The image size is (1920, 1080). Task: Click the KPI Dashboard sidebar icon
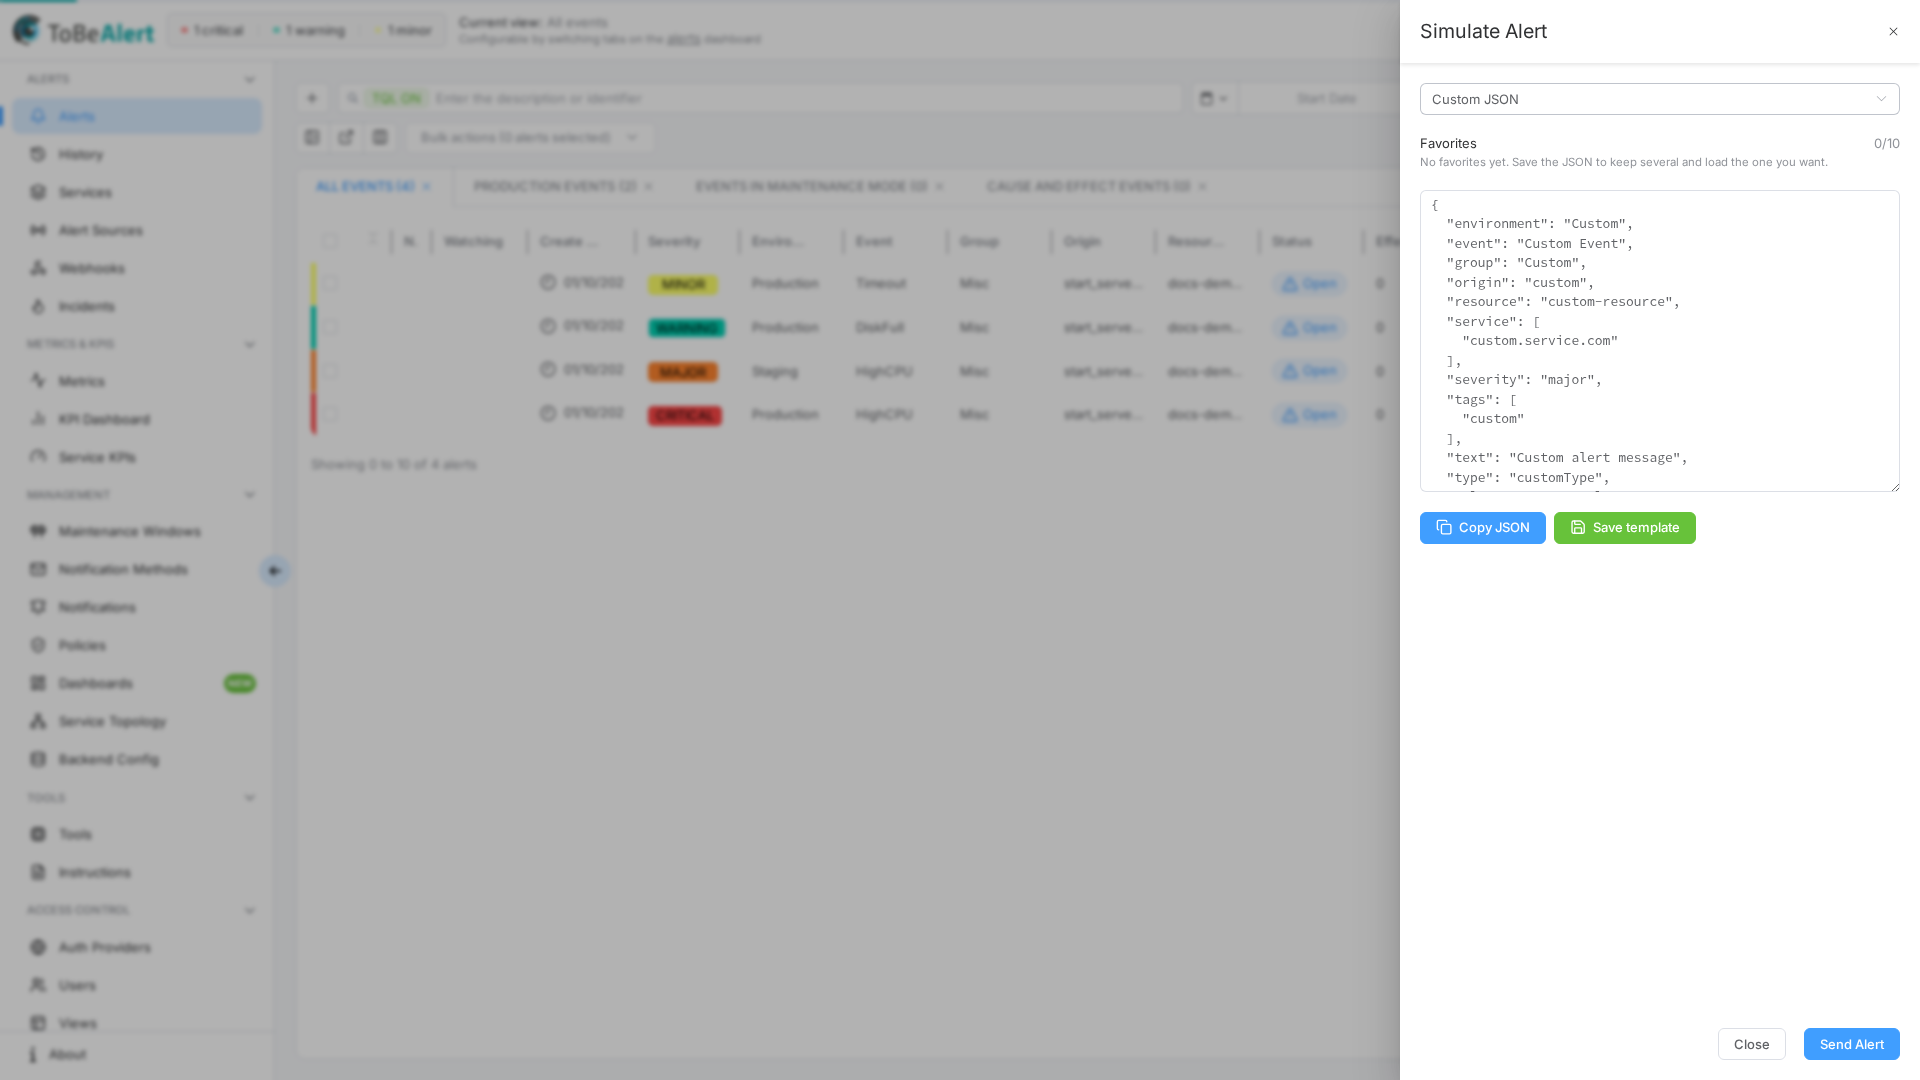click(38, 419)
